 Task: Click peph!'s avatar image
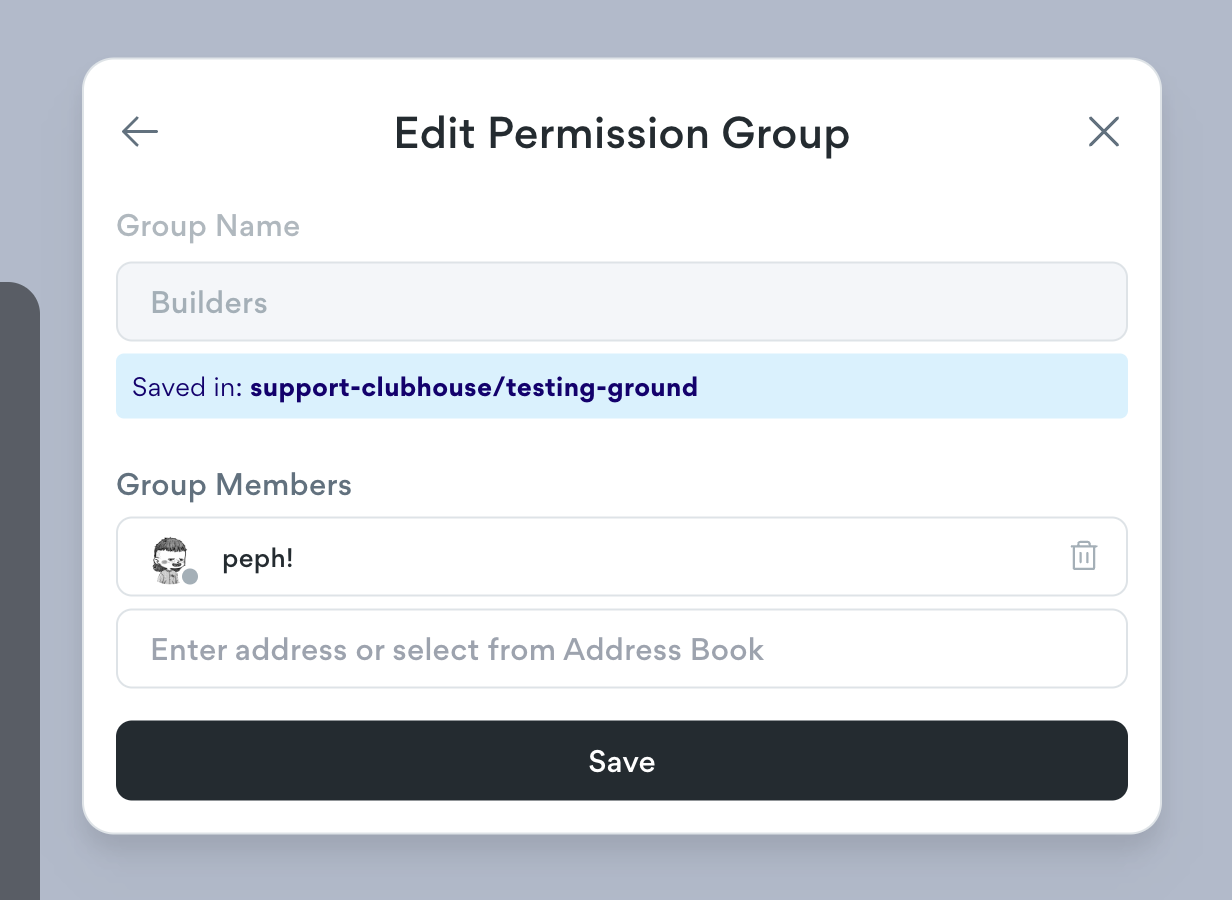pos(171,559)
